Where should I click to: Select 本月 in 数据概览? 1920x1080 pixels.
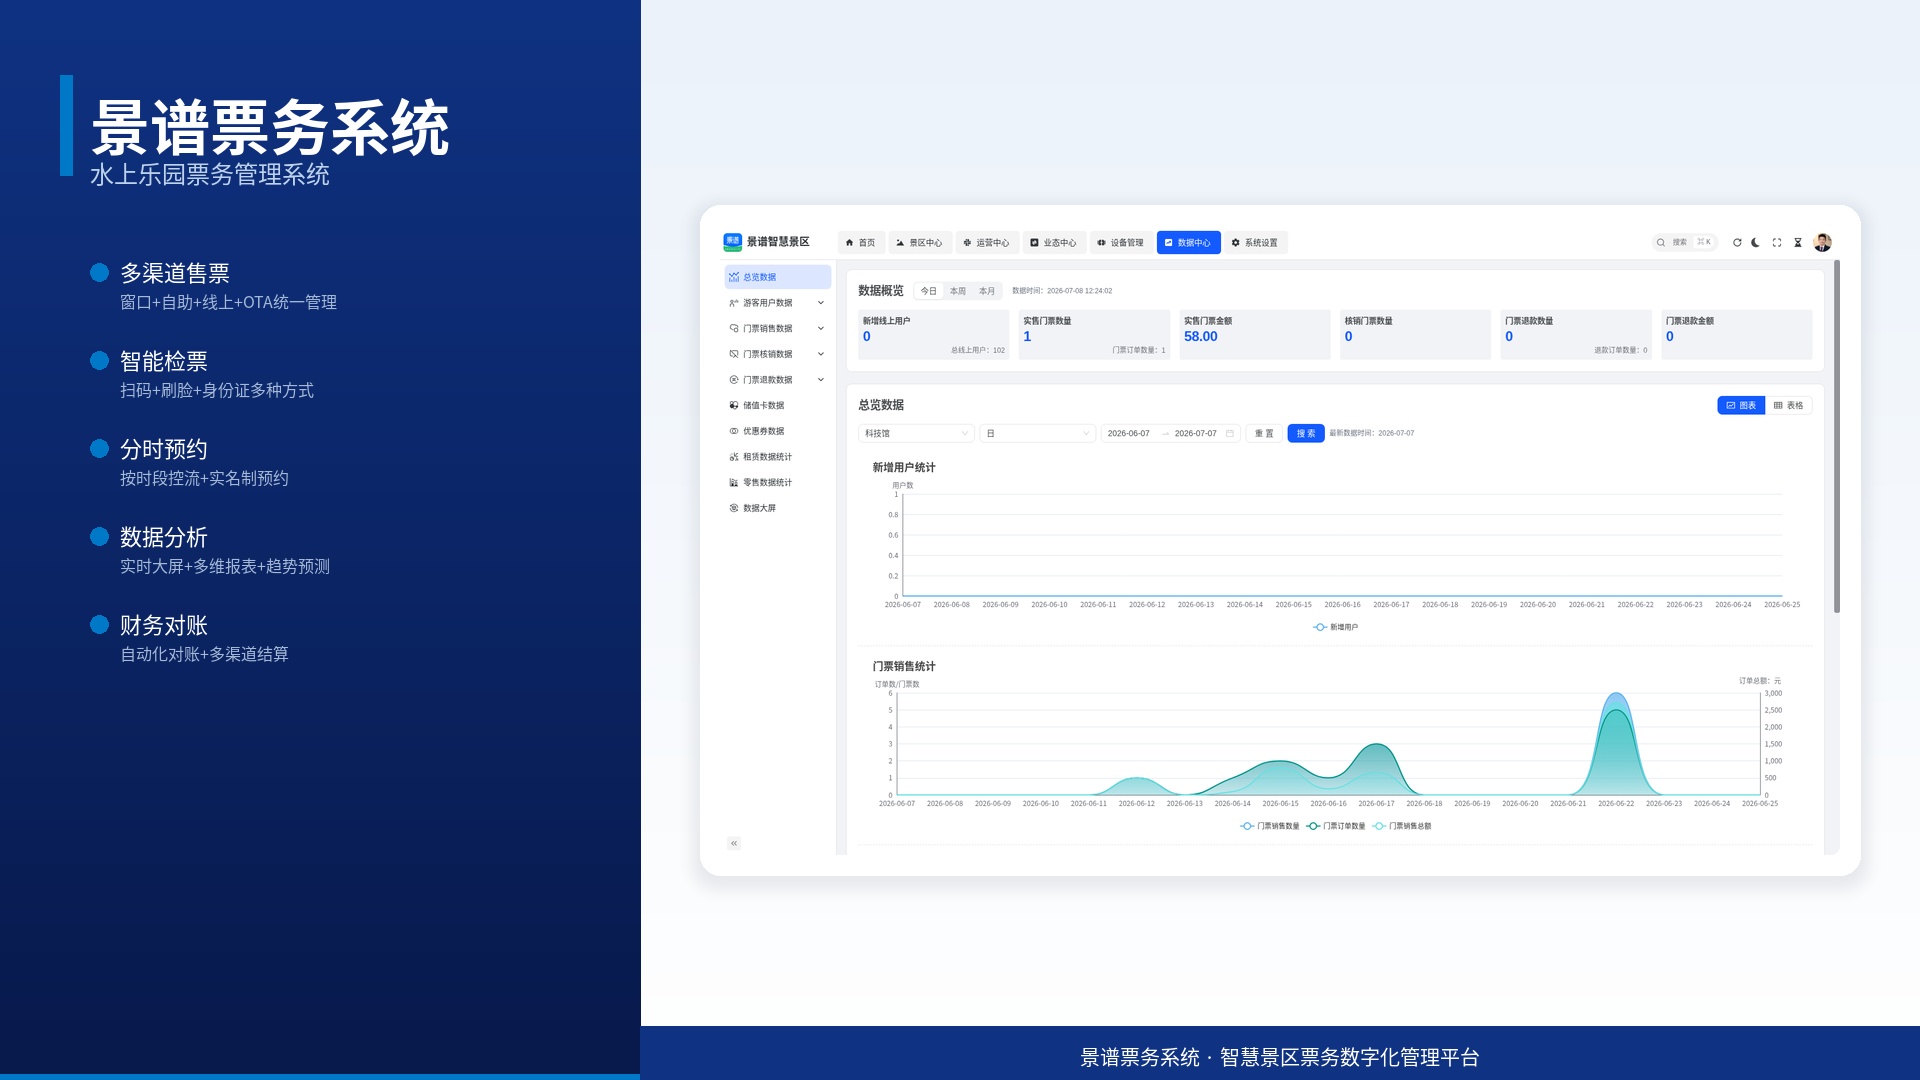point(987,291)
